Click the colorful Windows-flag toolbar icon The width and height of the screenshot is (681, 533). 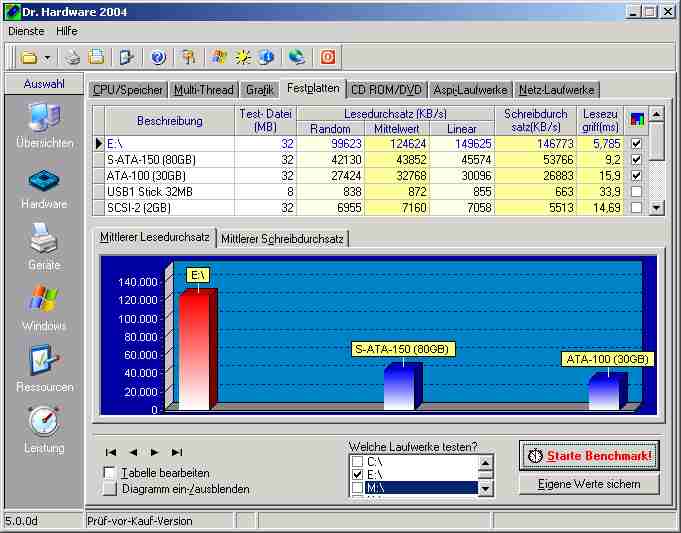tap(219, 57)
